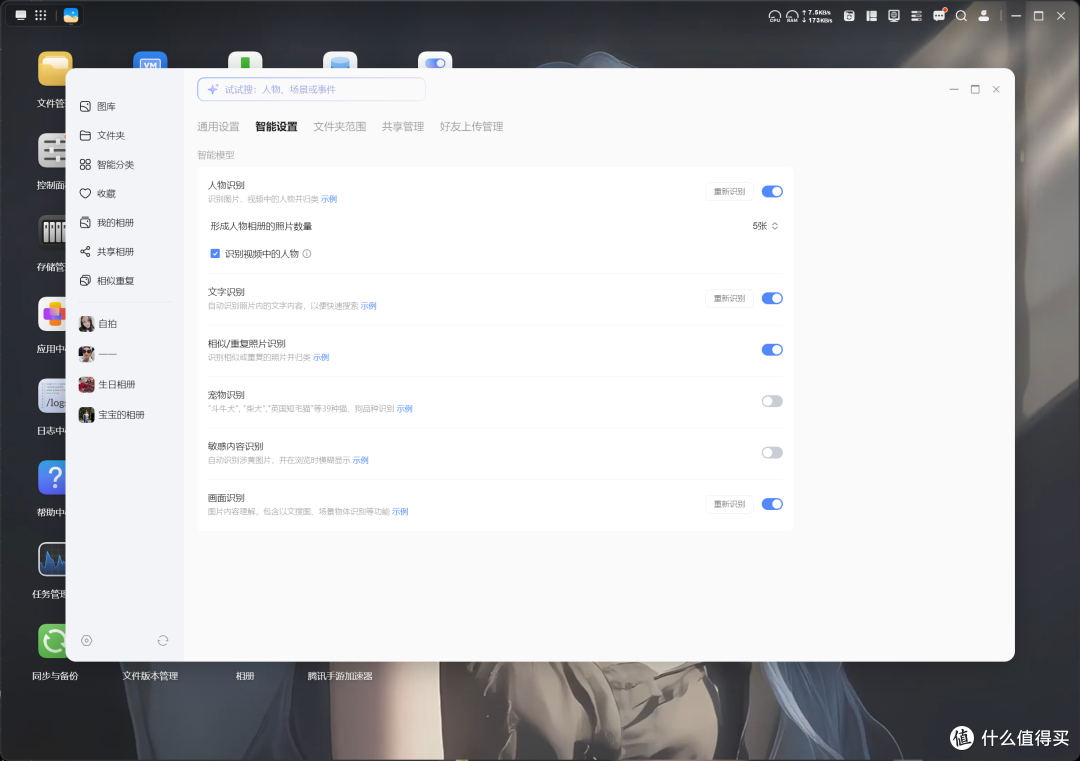Screen dimensions: 1080x761
Task: Open the 宝宝的相册 baby album
Action: click(x=112, y=415)
